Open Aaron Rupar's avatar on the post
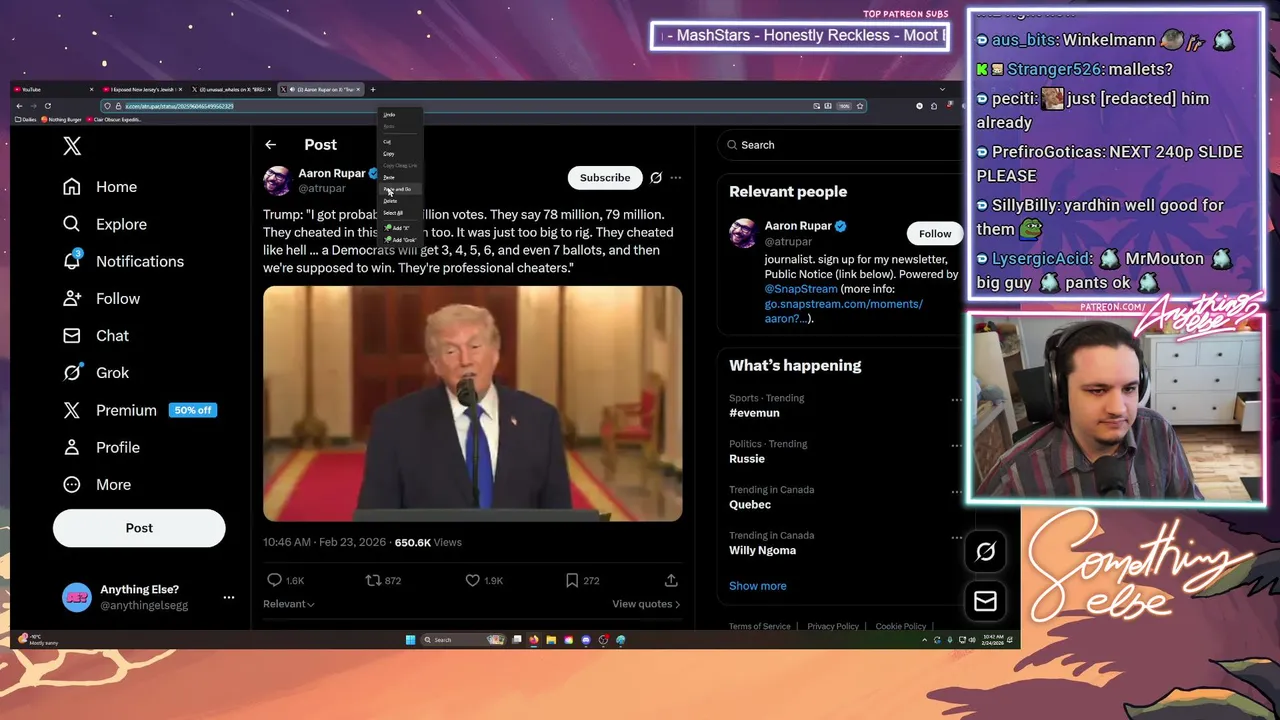Image resolution: width=1280 pixels, height=720 pixels. click(x=277, y=180)
